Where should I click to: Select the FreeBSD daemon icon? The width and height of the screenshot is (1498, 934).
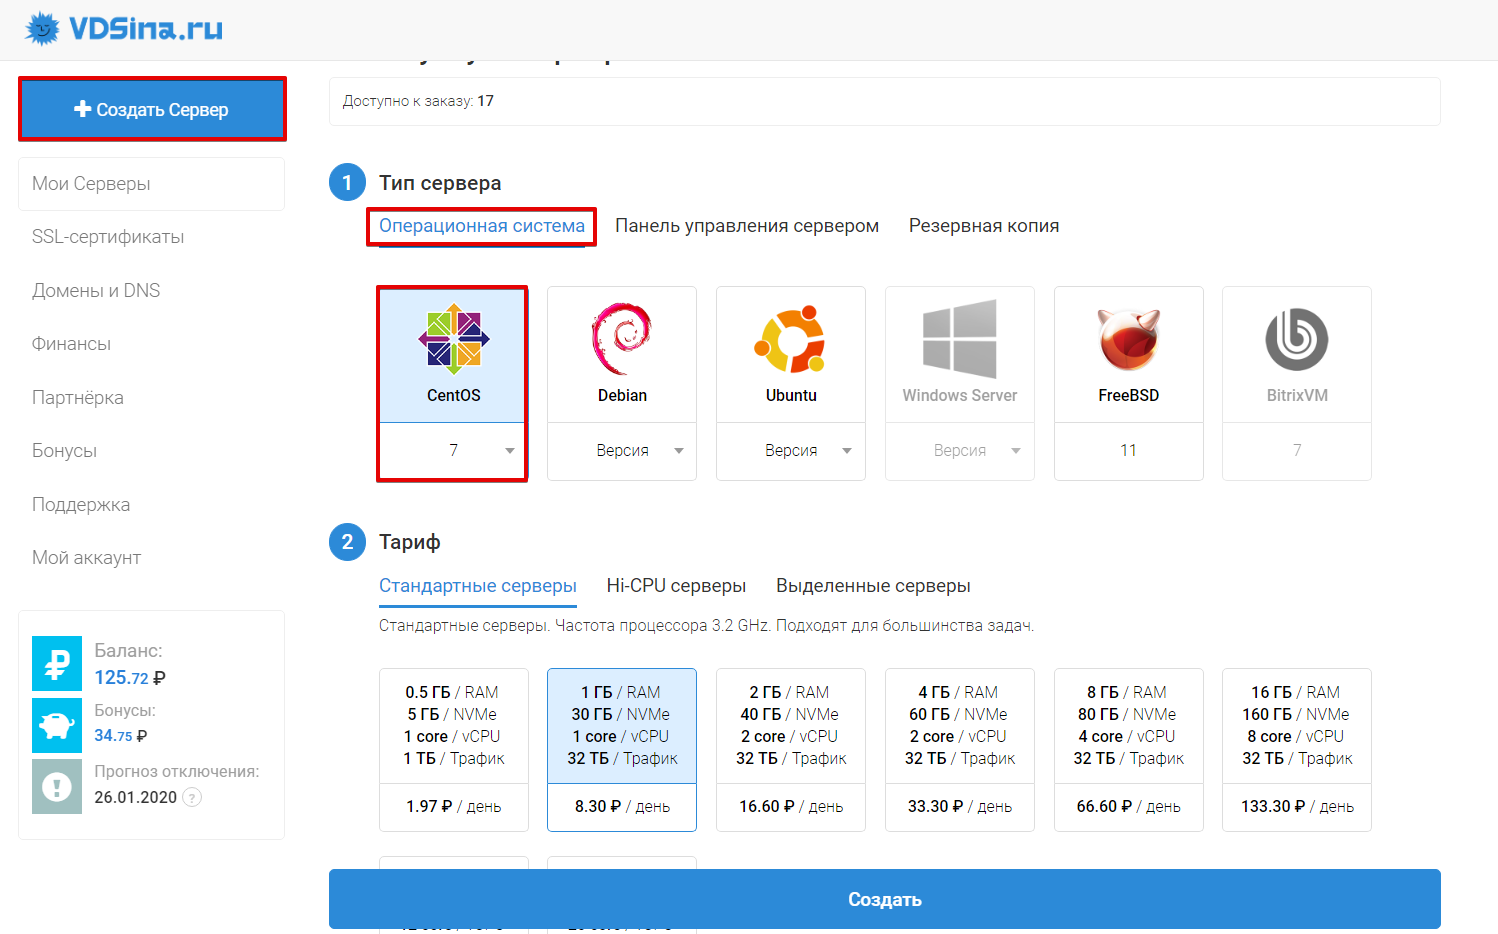[x=1128, y=339]
